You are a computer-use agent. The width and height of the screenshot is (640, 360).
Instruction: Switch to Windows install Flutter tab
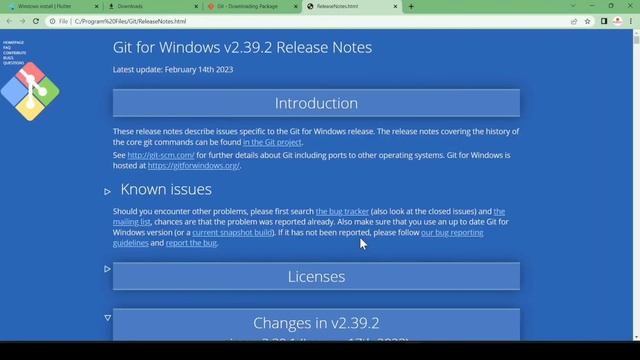click(x=51, y=7)
